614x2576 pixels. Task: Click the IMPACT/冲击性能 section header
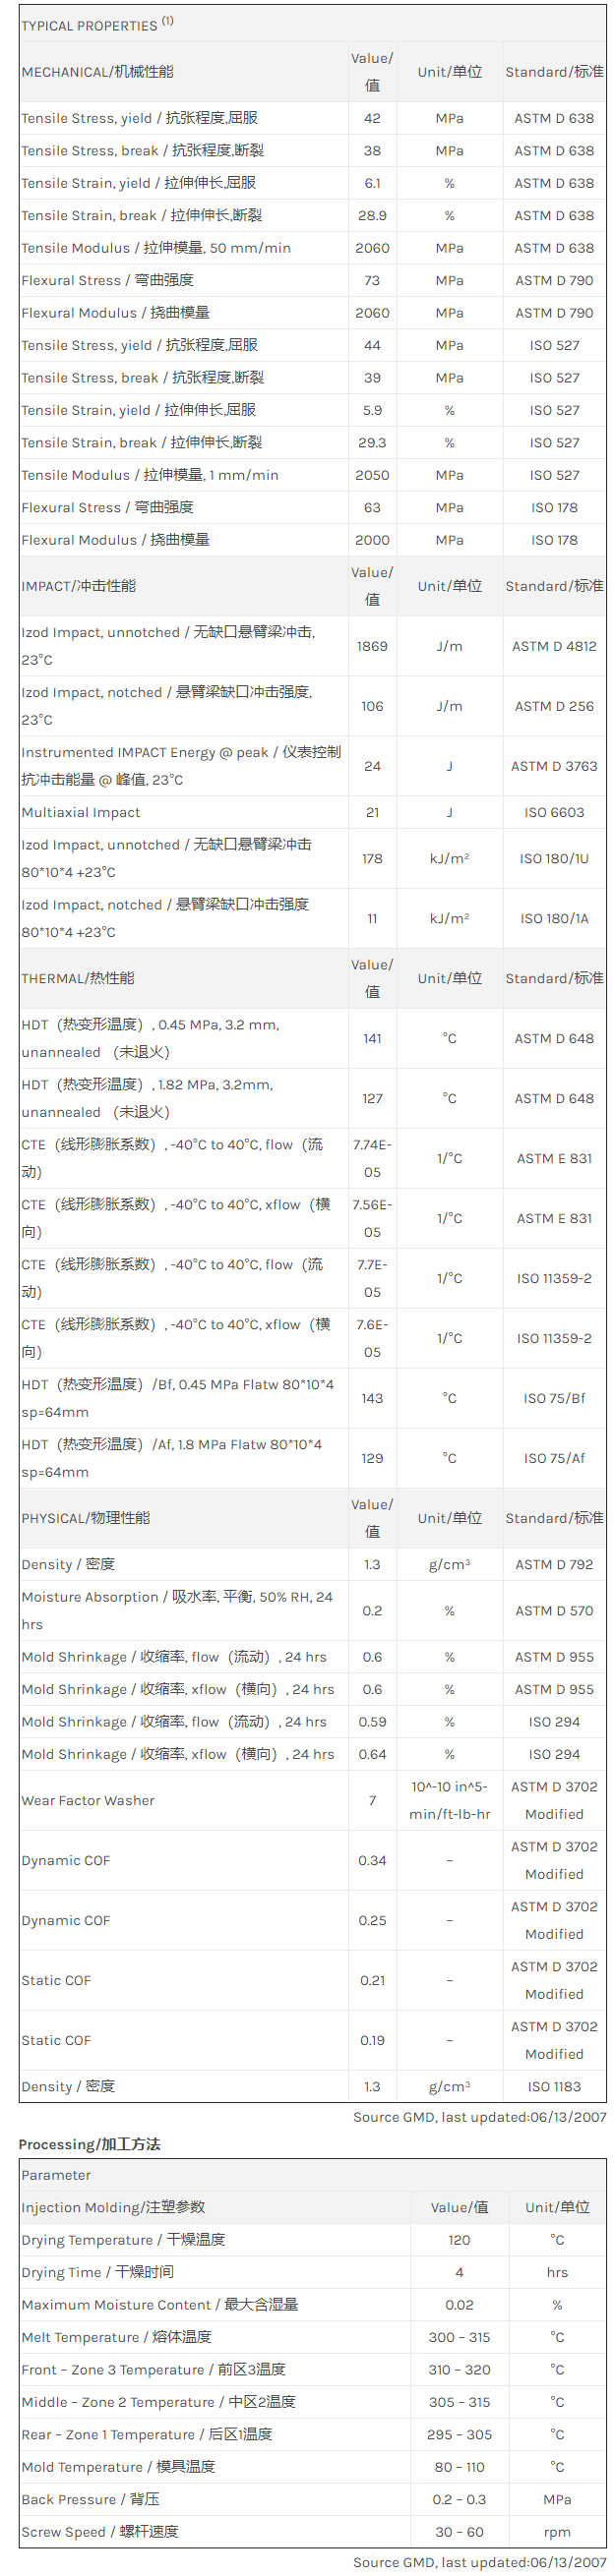pyautogui.click(x=78, y=586)
